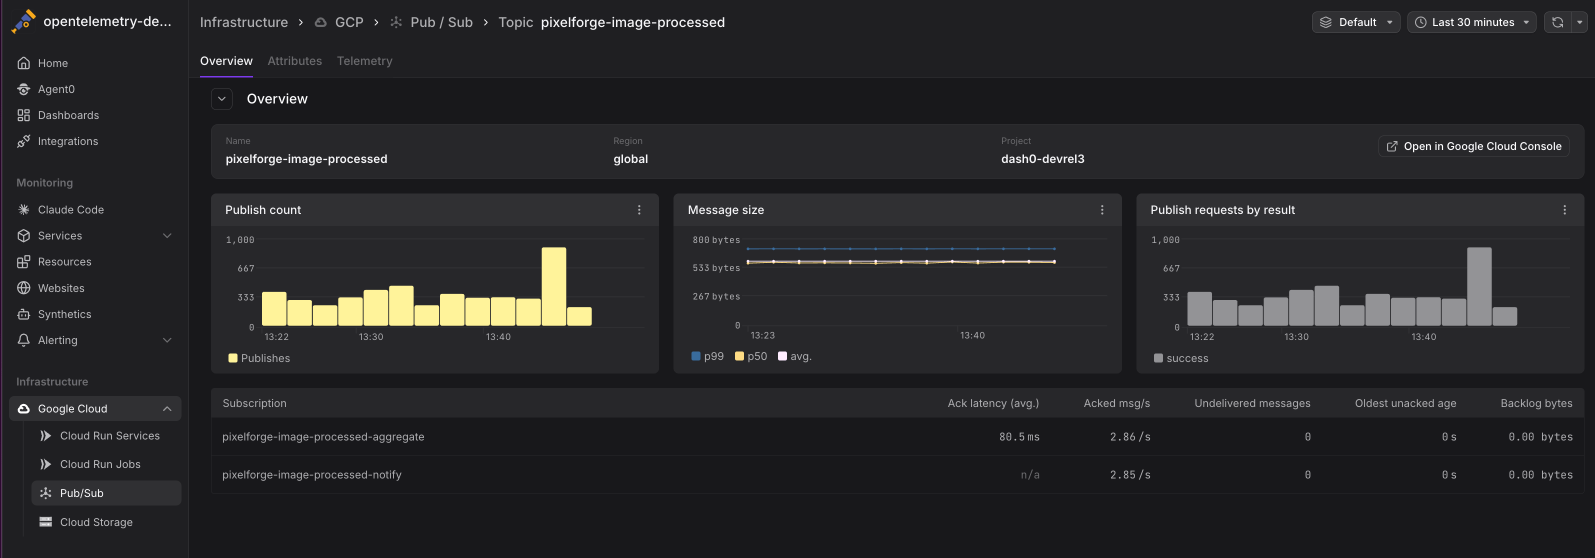Click the Claude Code spark icon
The width and height of the screenshot is (1595, 558).
(x=24, y=210)
